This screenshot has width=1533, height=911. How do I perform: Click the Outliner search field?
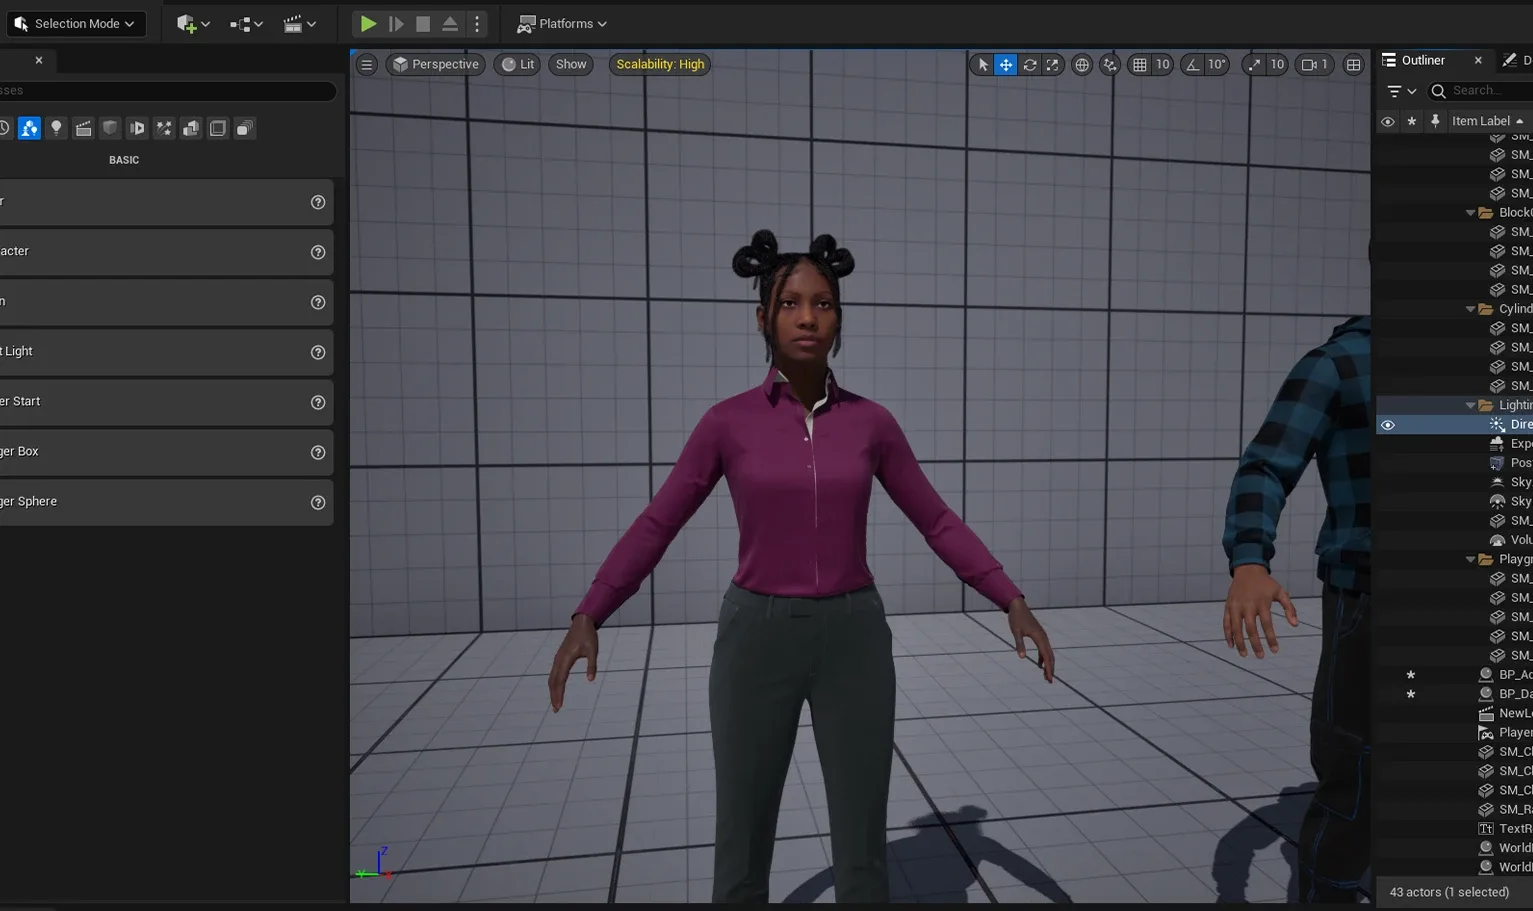coord(1481,91)
